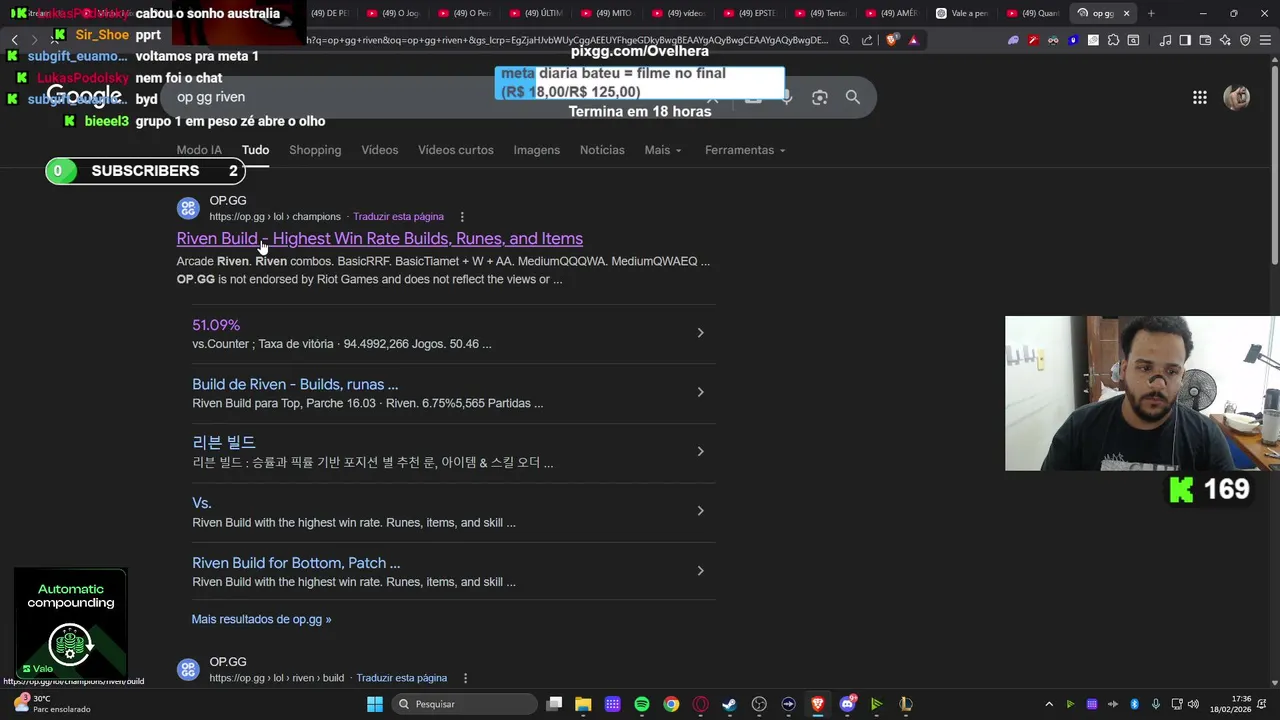Open Vídeos curtos tab

point(455,150)
